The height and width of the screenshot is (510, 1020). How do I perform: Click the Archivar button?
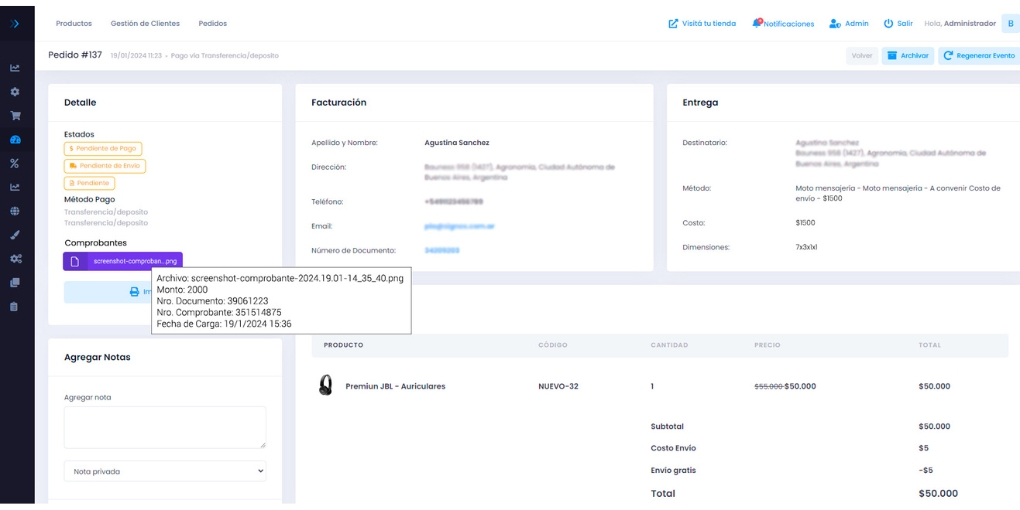click(907, 56)
